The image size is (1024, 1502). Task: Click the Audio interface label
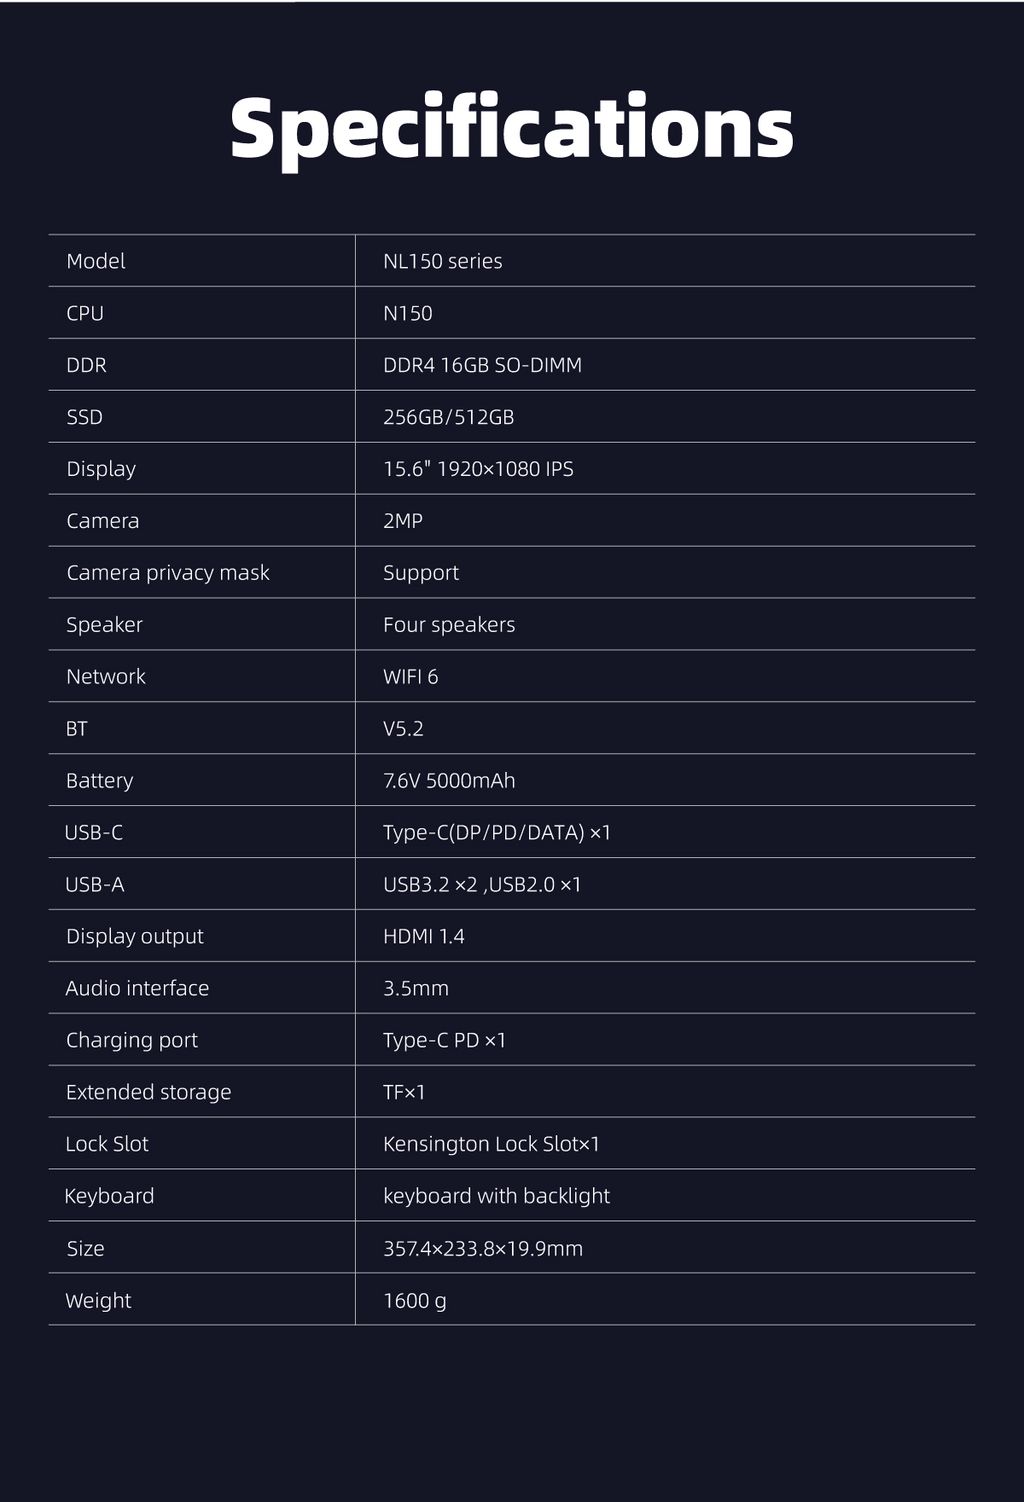click(x=137, y=989)
